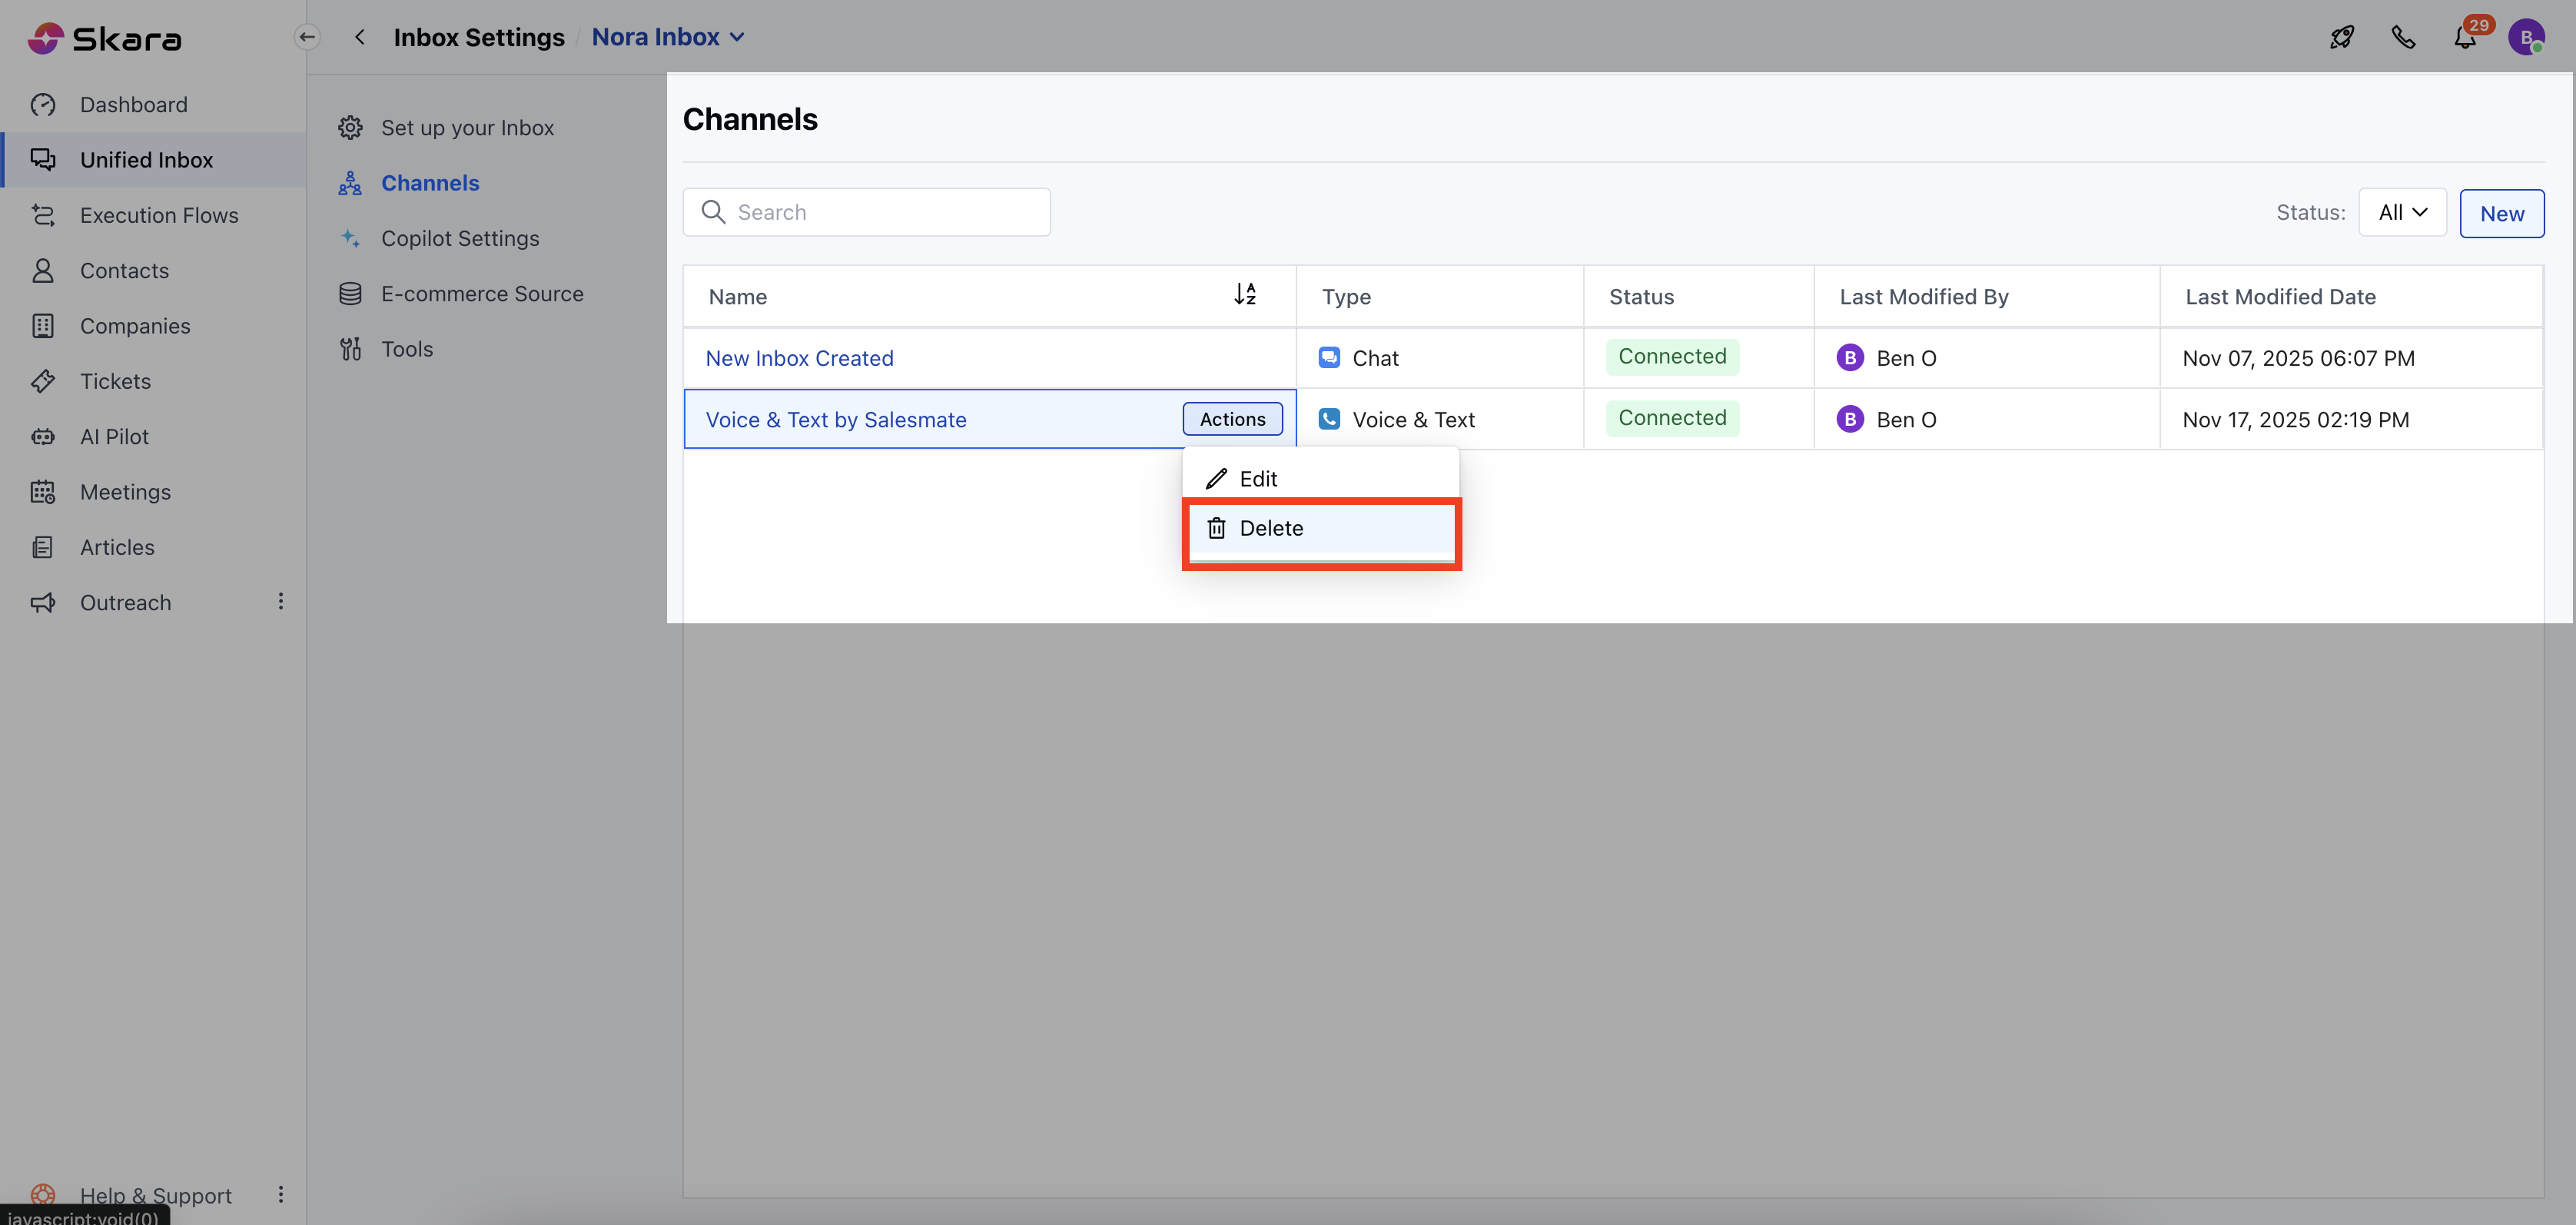Click the Actions button on Voice & Text row
Image resolution: width=2576 pixels, height=1225 pixels.
click(1232, 419)
